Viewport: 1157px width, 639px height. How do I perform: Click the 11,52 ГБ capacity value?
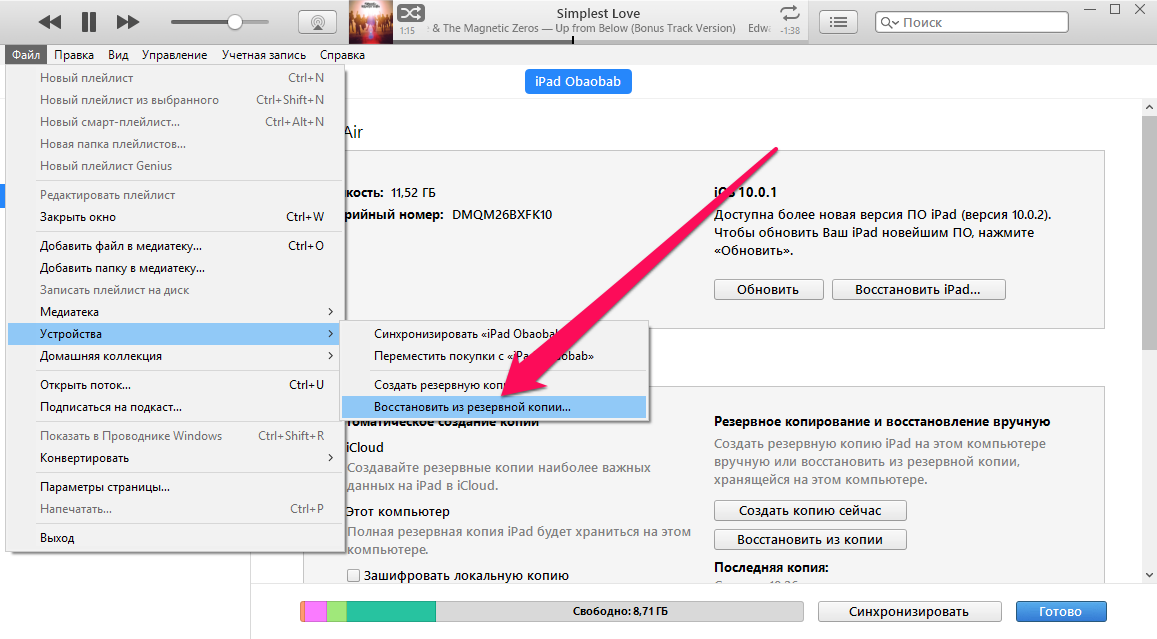pyautogui.click(x=413, y=193)
